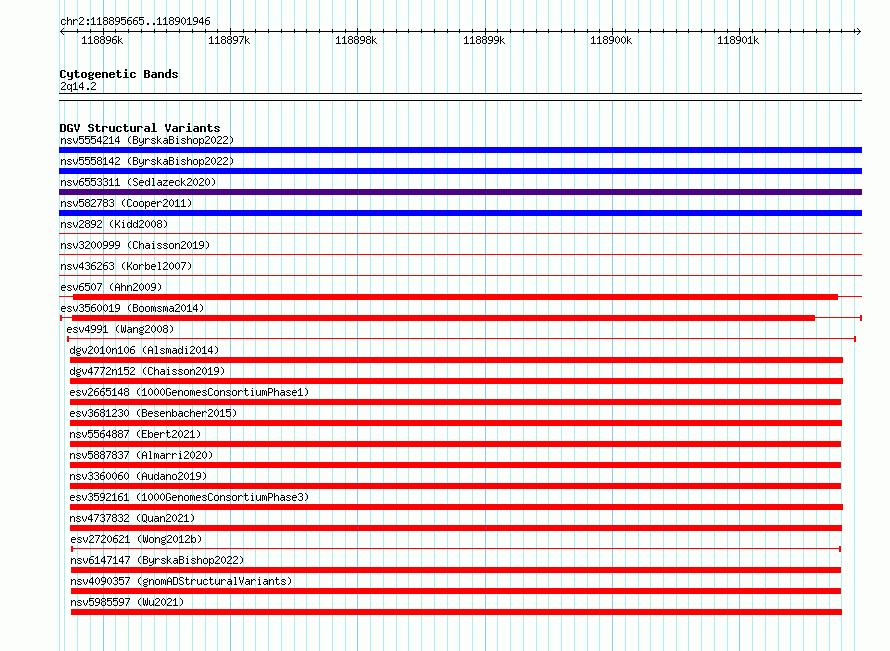Image resolution: width=890 pixels, height=651 pixels.
Task: Click the blue bar under nsv5558142
Action: tap(460, 171)
